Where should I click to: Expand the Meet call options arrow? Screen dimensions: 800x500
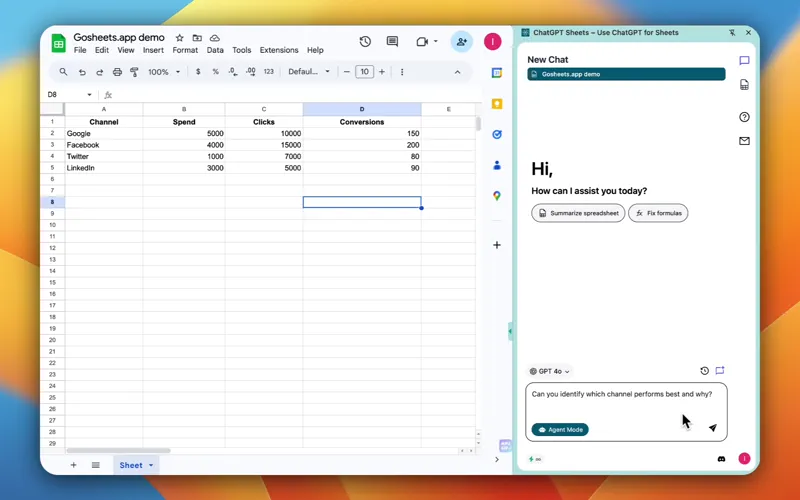pos(436,41)
